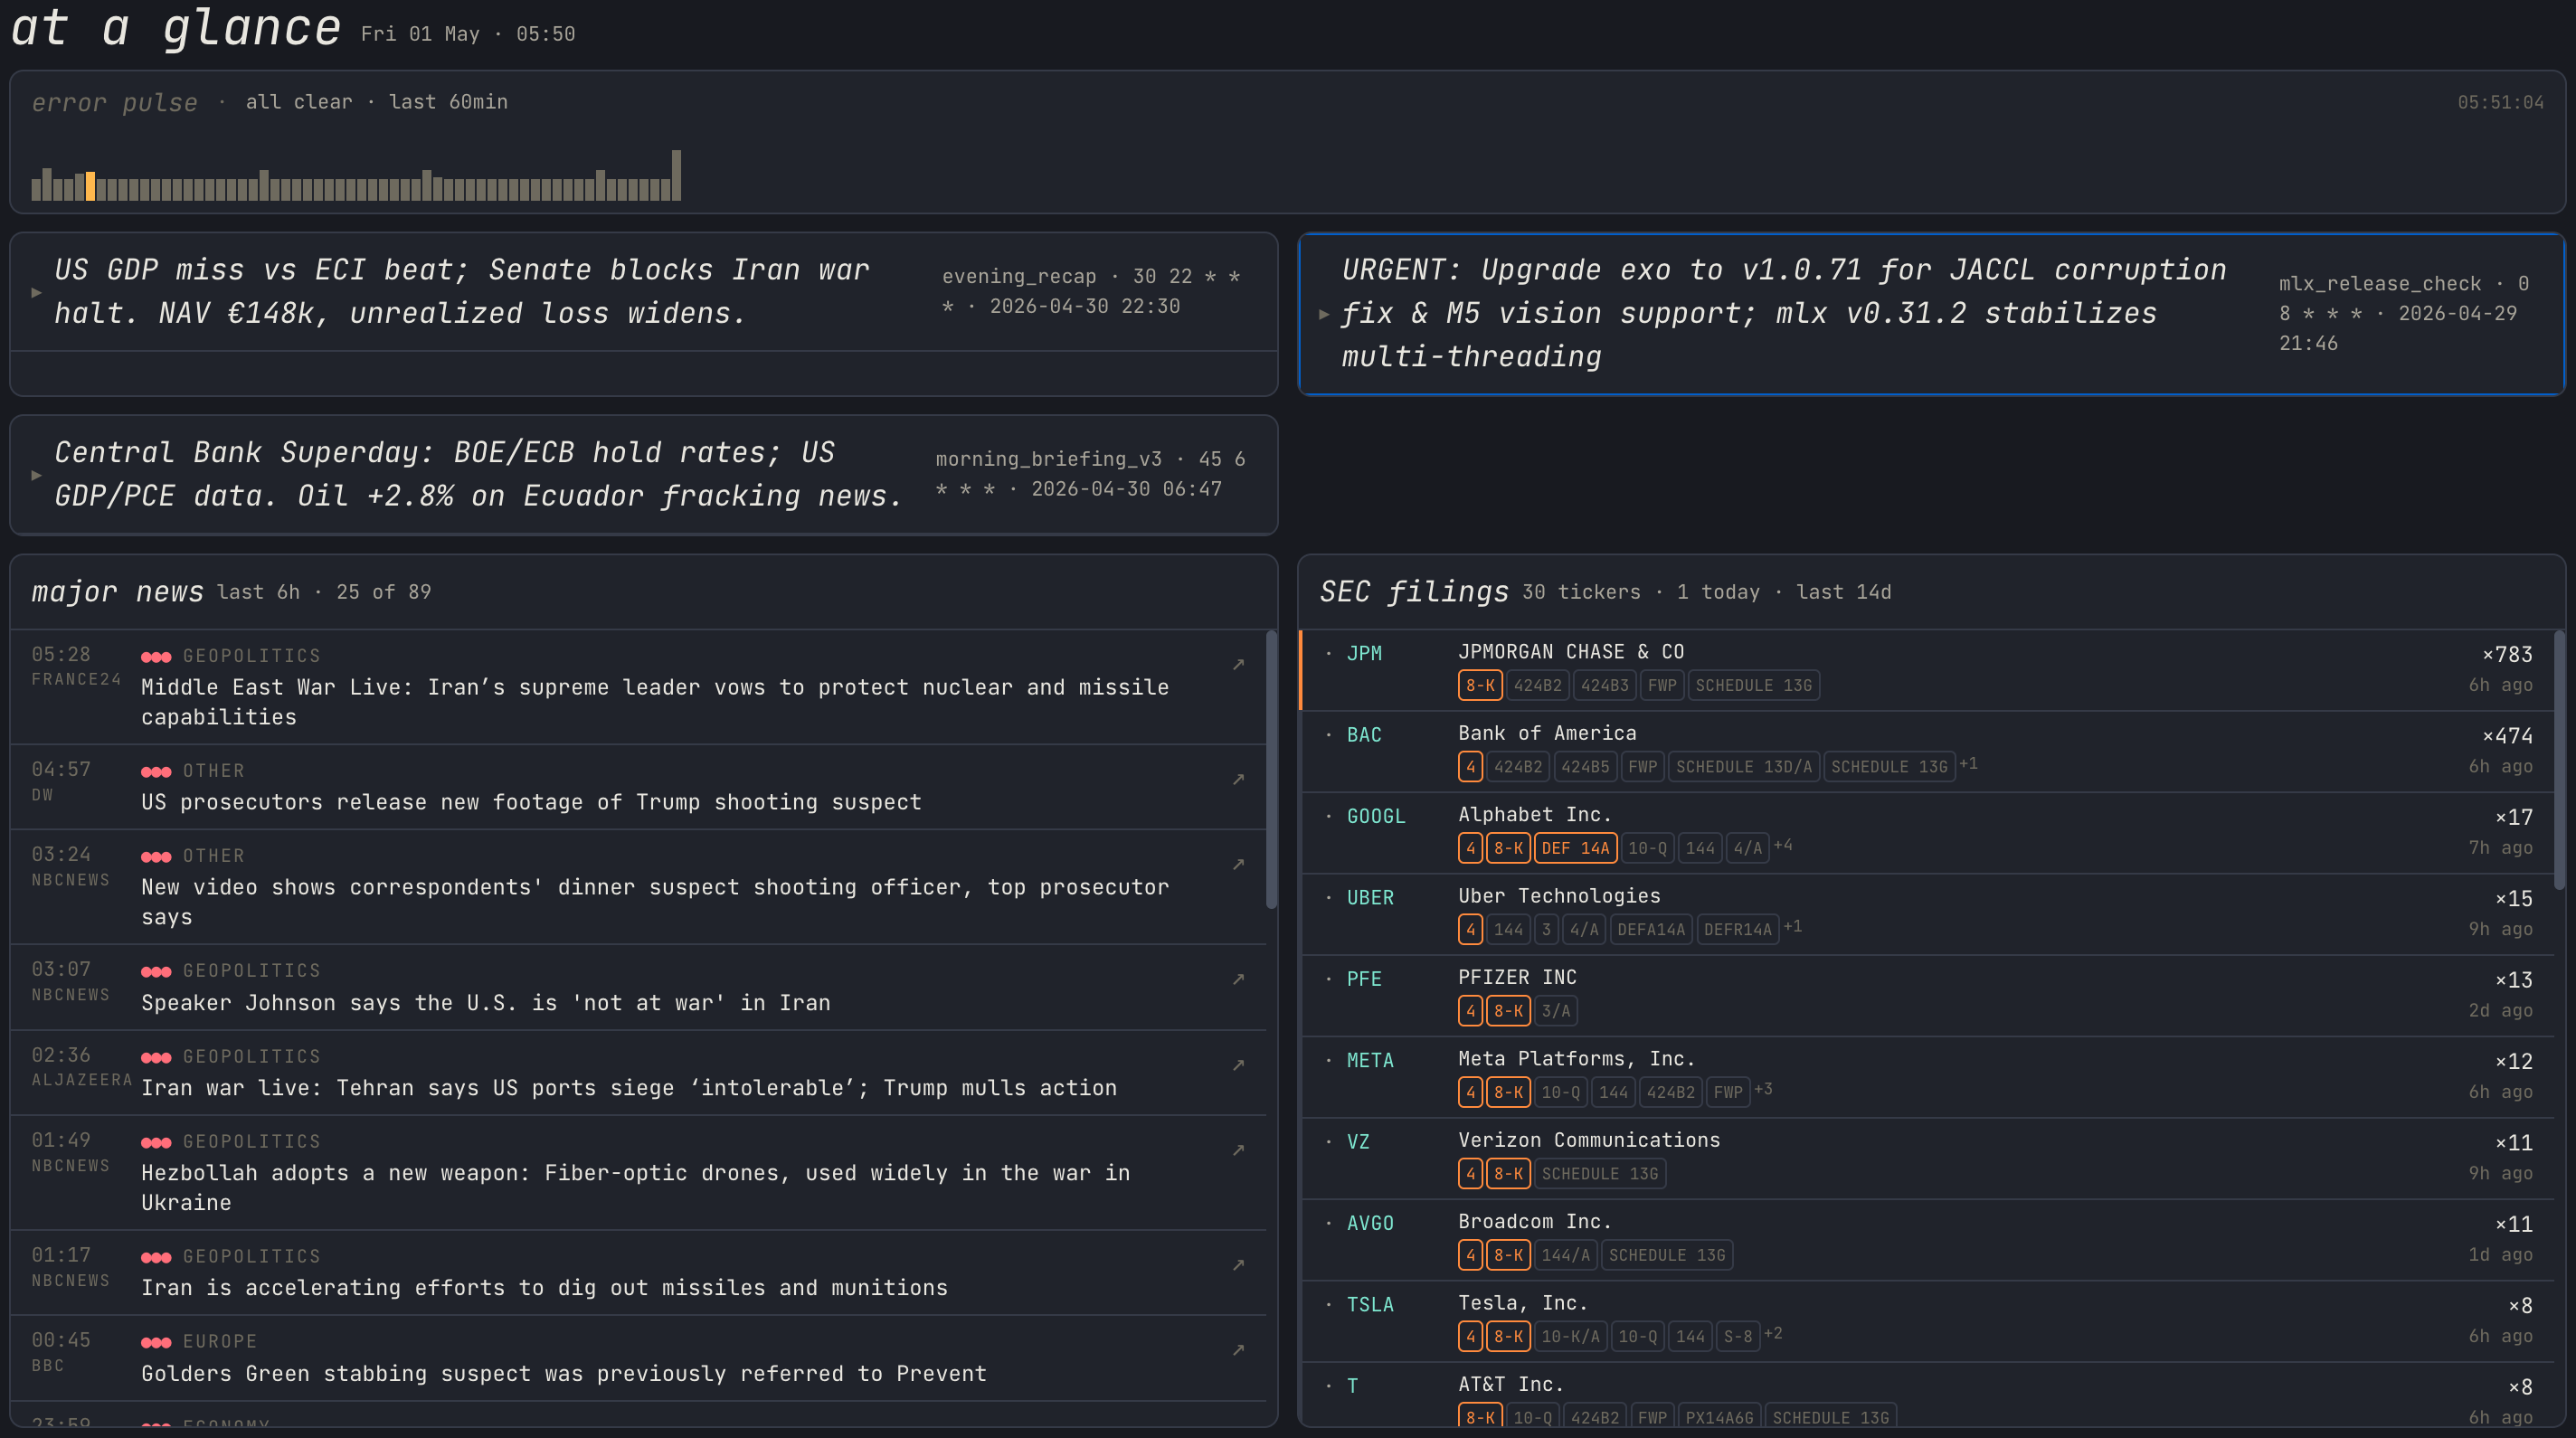Open external link for Golders Green stabbing story
The image size is (2576, 1438).
tap(1238, 1350)
